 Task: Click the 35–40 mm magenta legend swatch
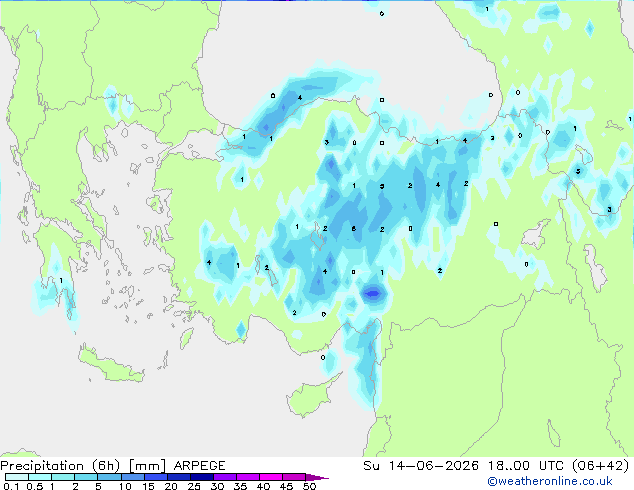[247, 477]
